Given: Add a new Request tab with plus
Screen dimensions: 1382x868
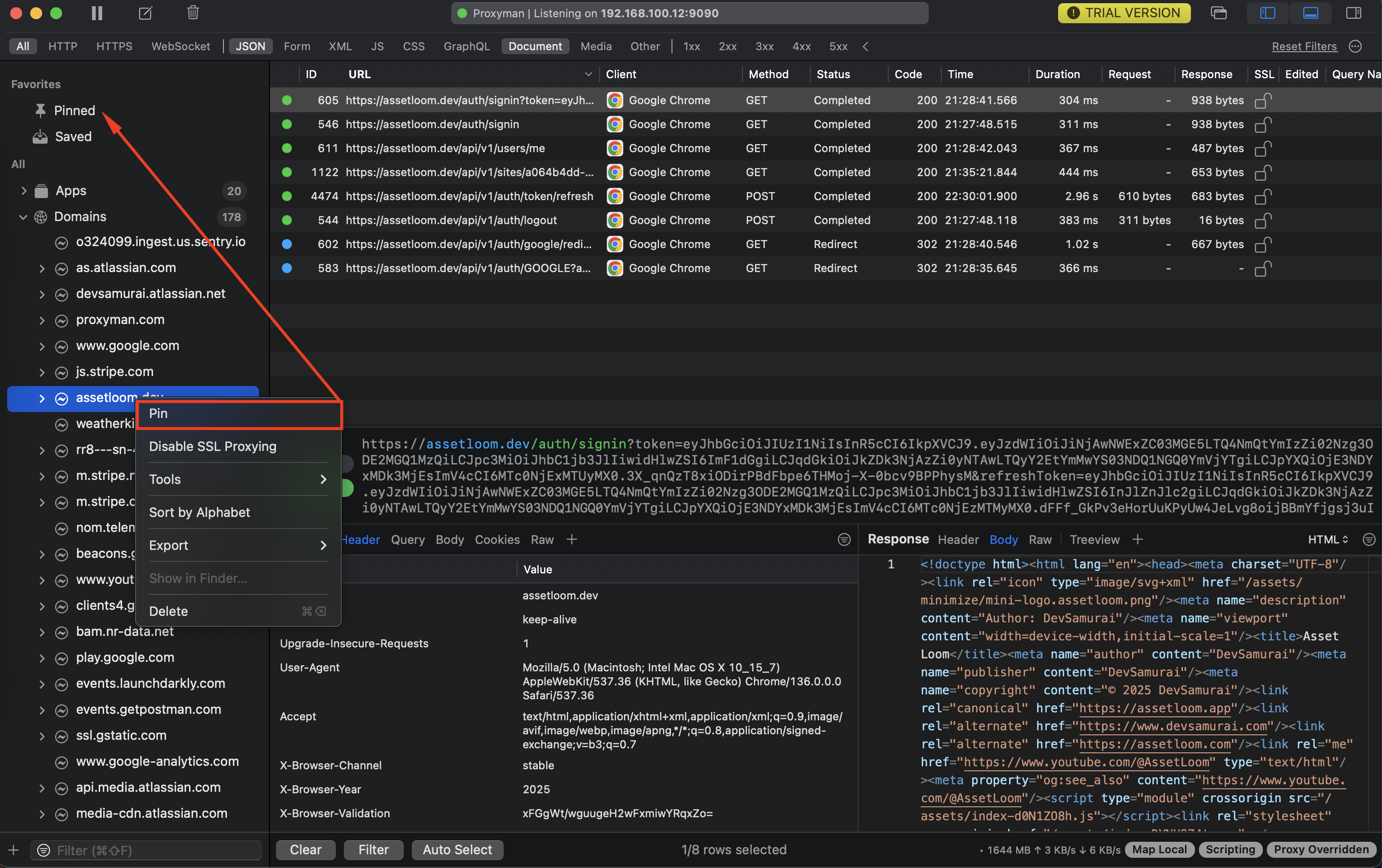Looking at the screenshot, I should 572,539.
